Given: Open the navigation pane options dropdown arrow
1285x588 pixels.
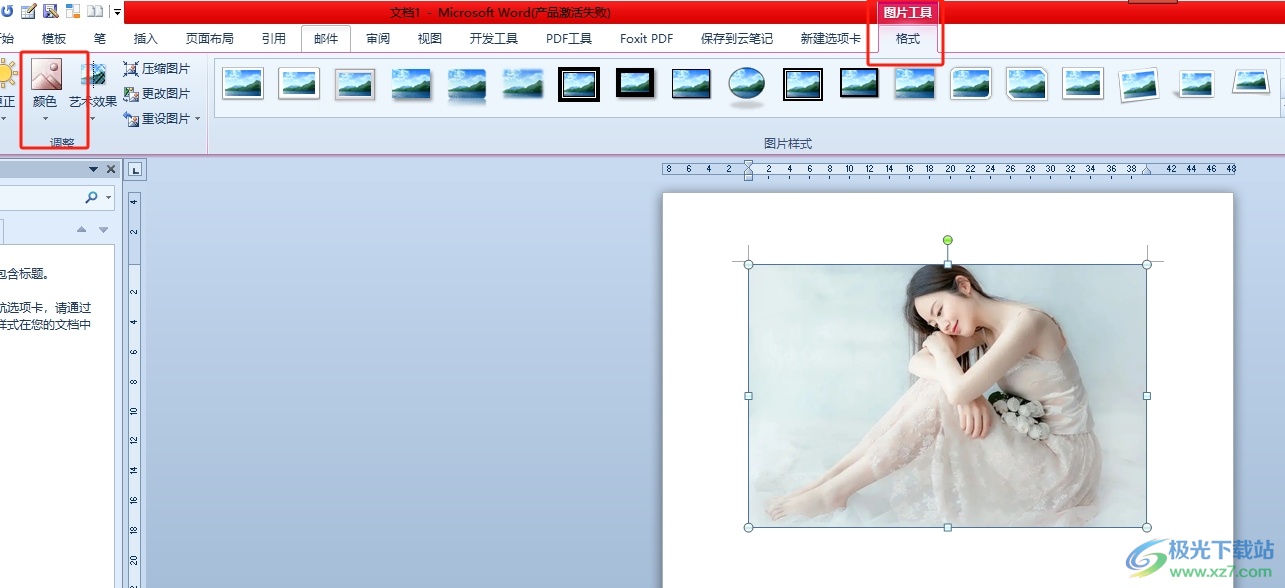Looking at the screenshot, I should pyautogui.click(x=94, y=170).
